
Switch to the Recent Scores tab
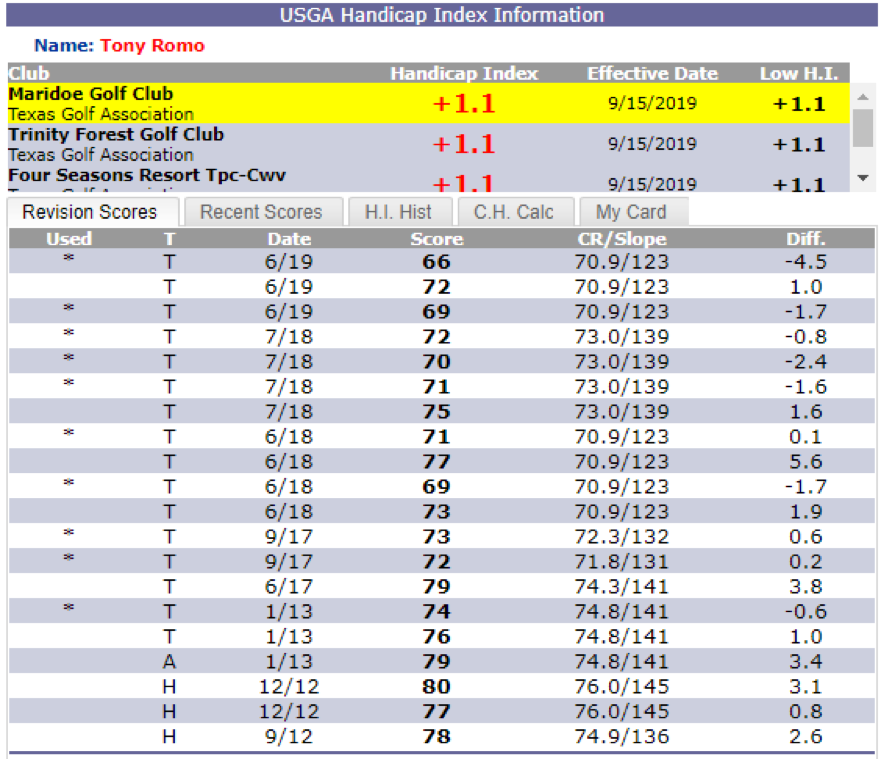260,212
